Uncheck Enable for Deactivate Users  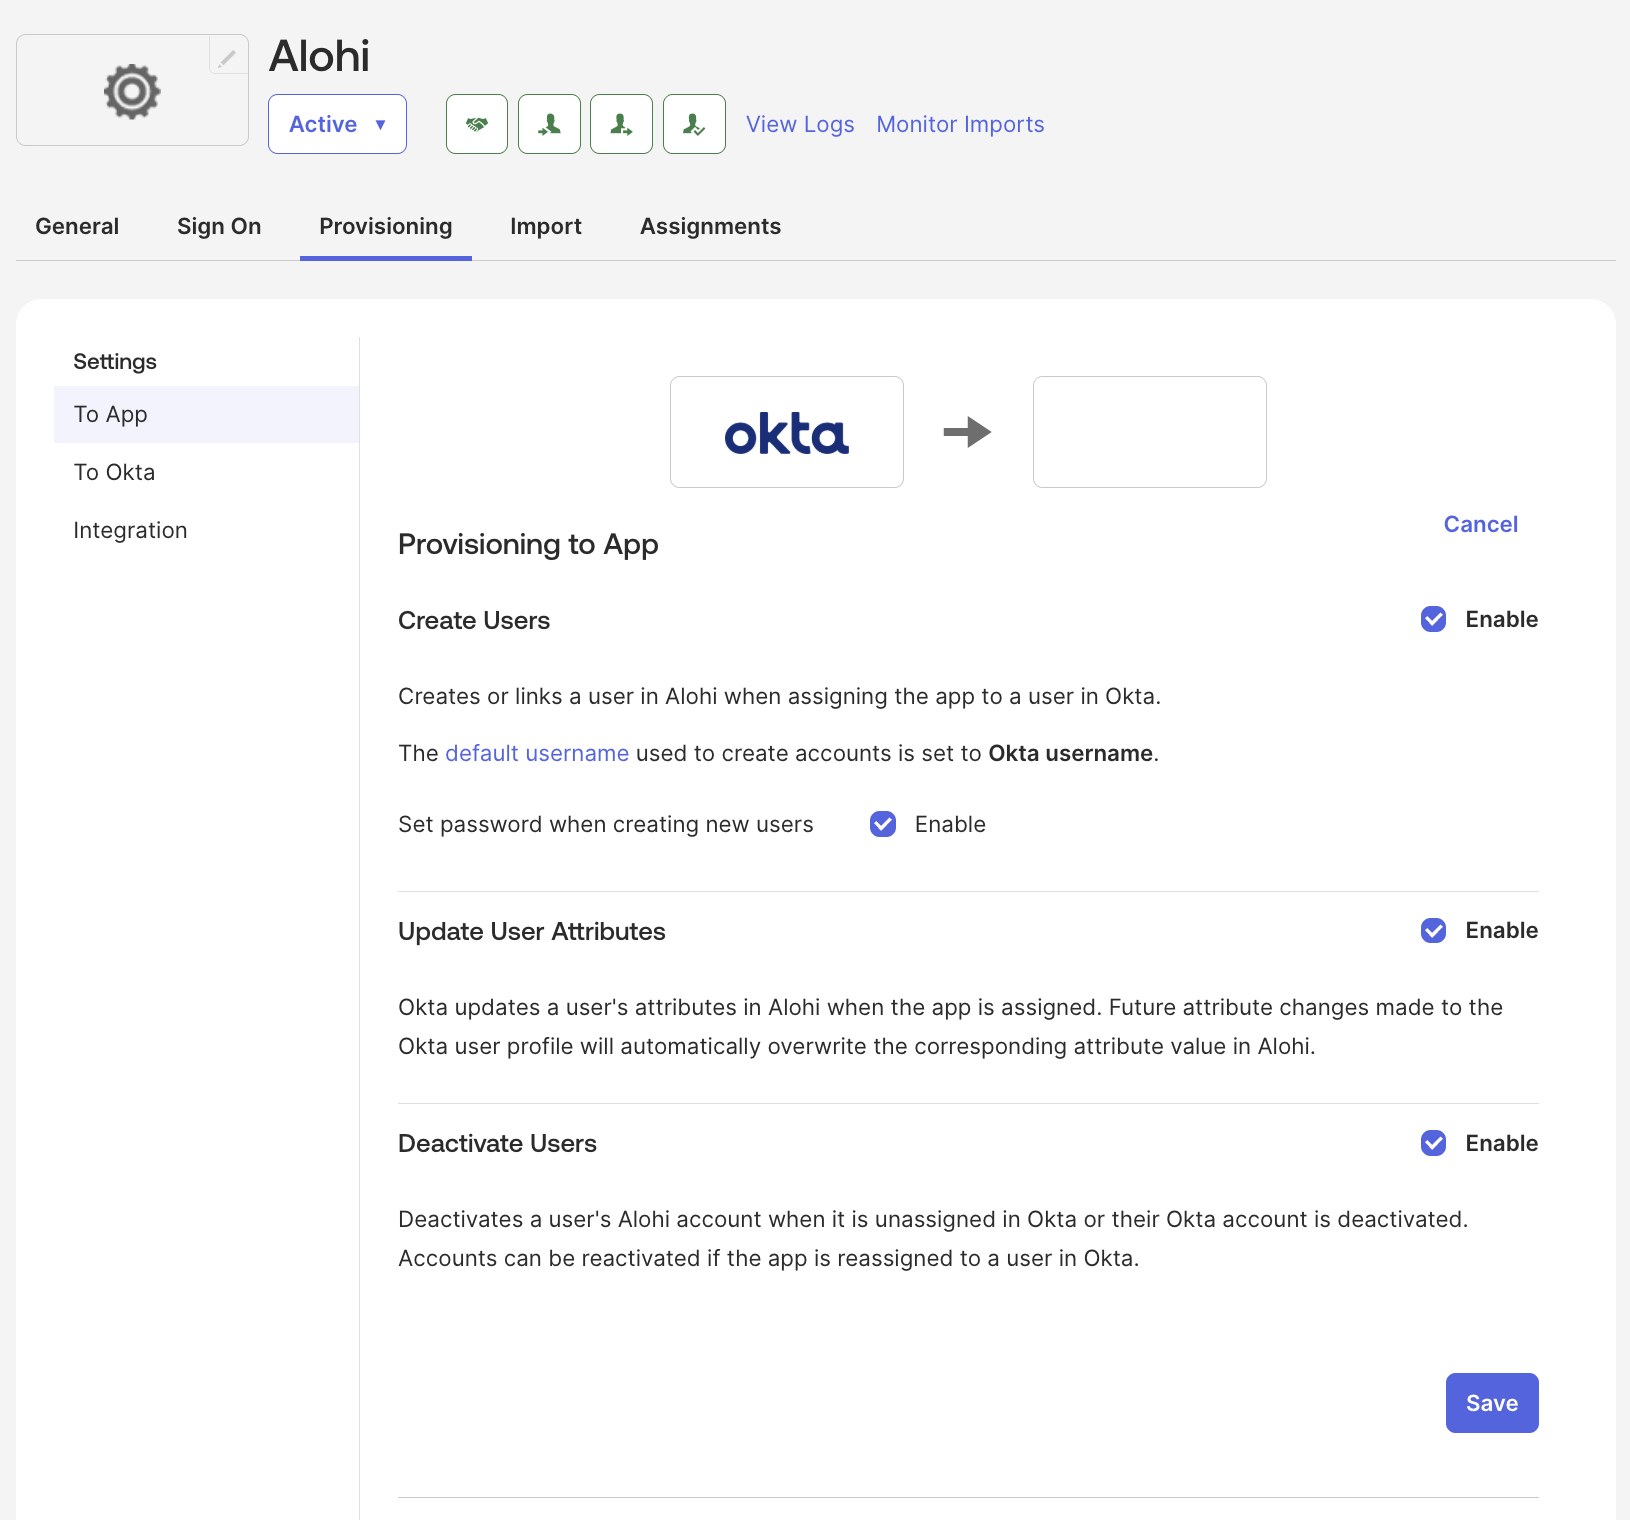coord(1433,1143)
